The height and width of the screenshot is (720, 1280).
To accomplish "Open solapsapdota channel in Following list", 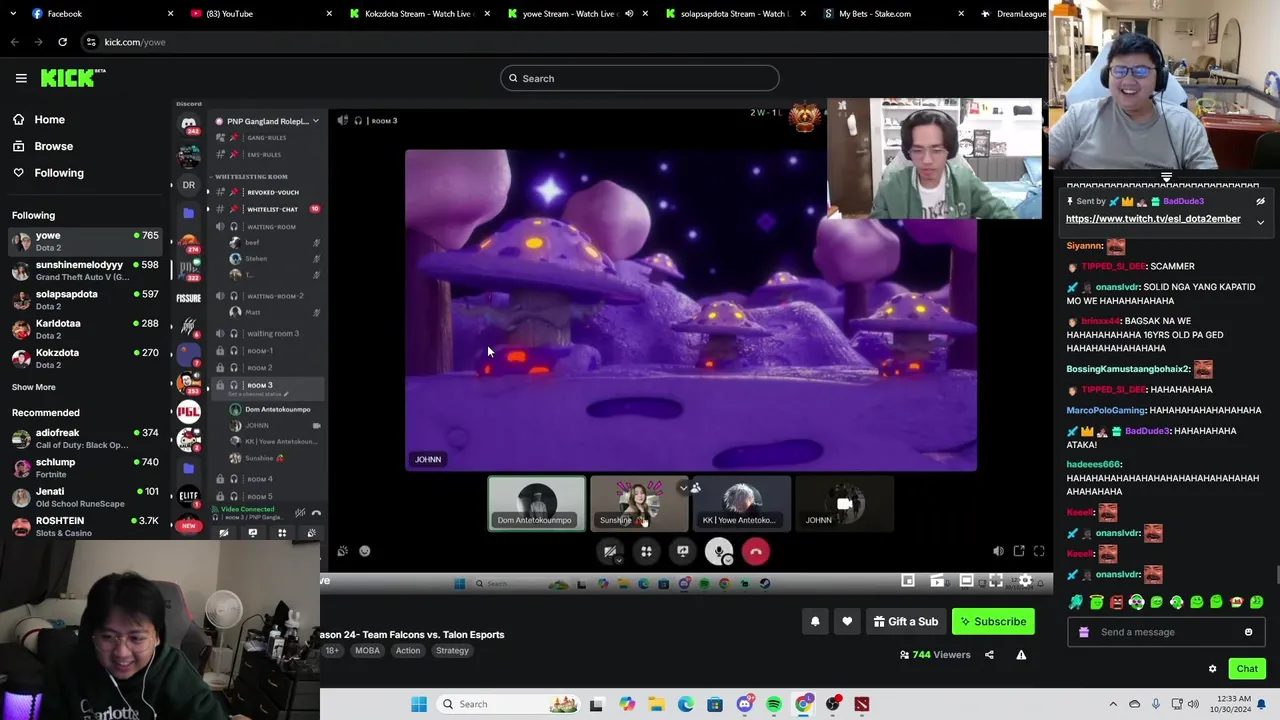I will [85, 300].
